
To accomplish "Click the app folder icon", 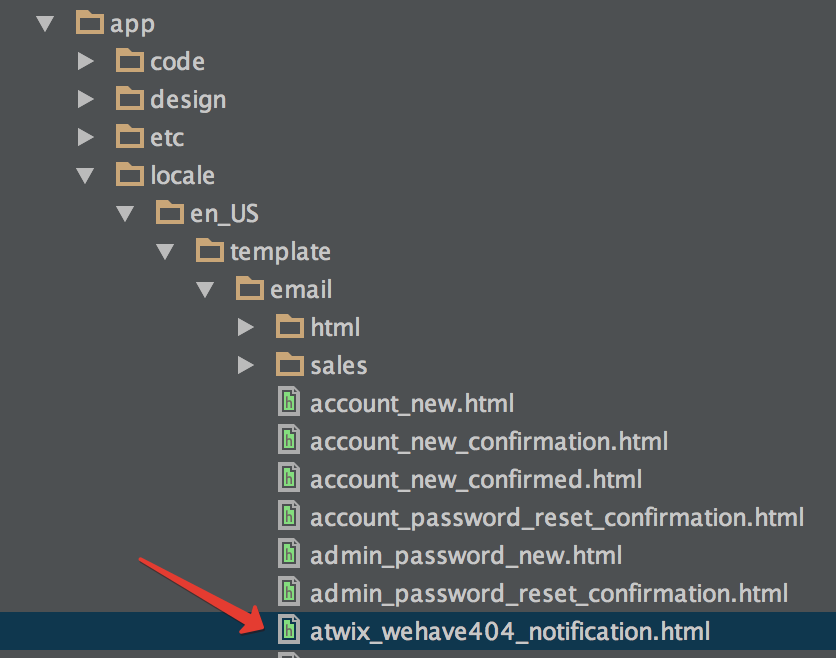I will tap(90, 22).
